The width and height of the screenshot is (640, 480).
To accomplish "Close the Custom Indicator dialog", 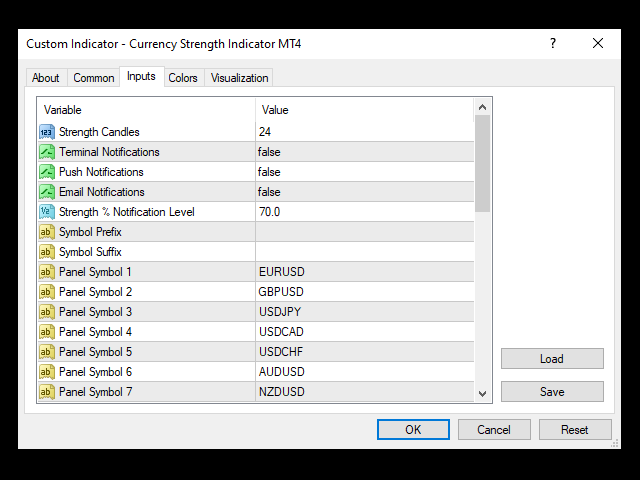I will pyautogui.click(x=598, y=43).
